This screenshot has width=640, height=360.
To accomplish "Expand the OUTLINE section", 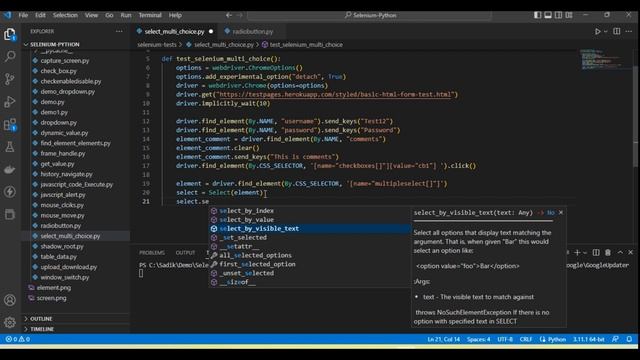I will tap(41, 319).
